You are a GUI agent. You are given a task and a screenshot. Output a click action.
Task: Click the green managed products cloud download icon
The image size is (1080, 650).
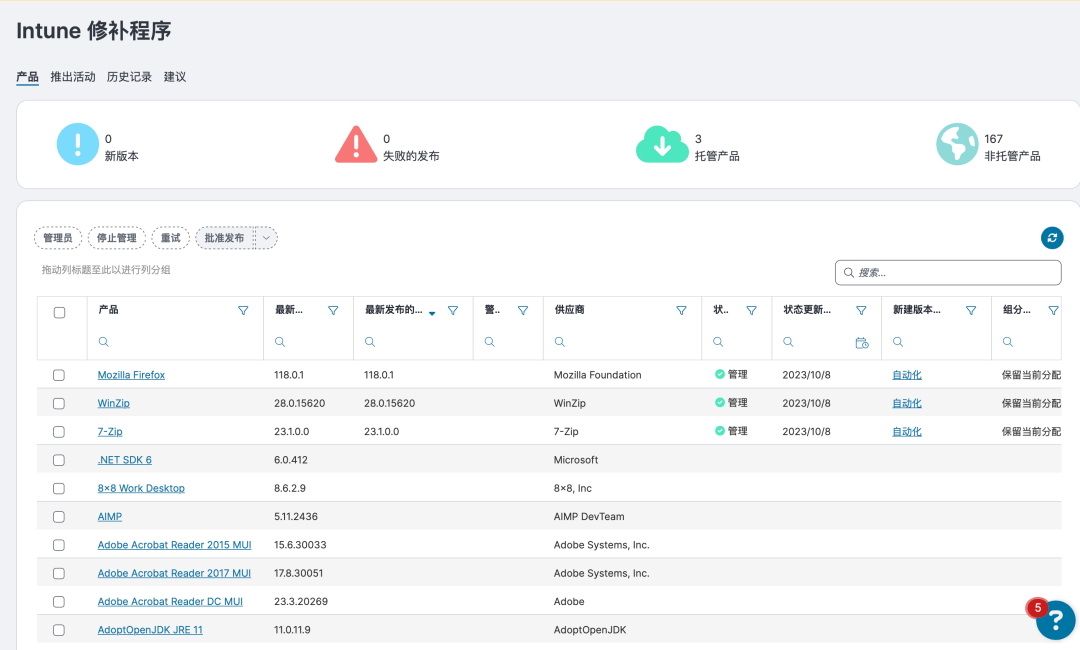pyautogui.click(x=662, y=143)
